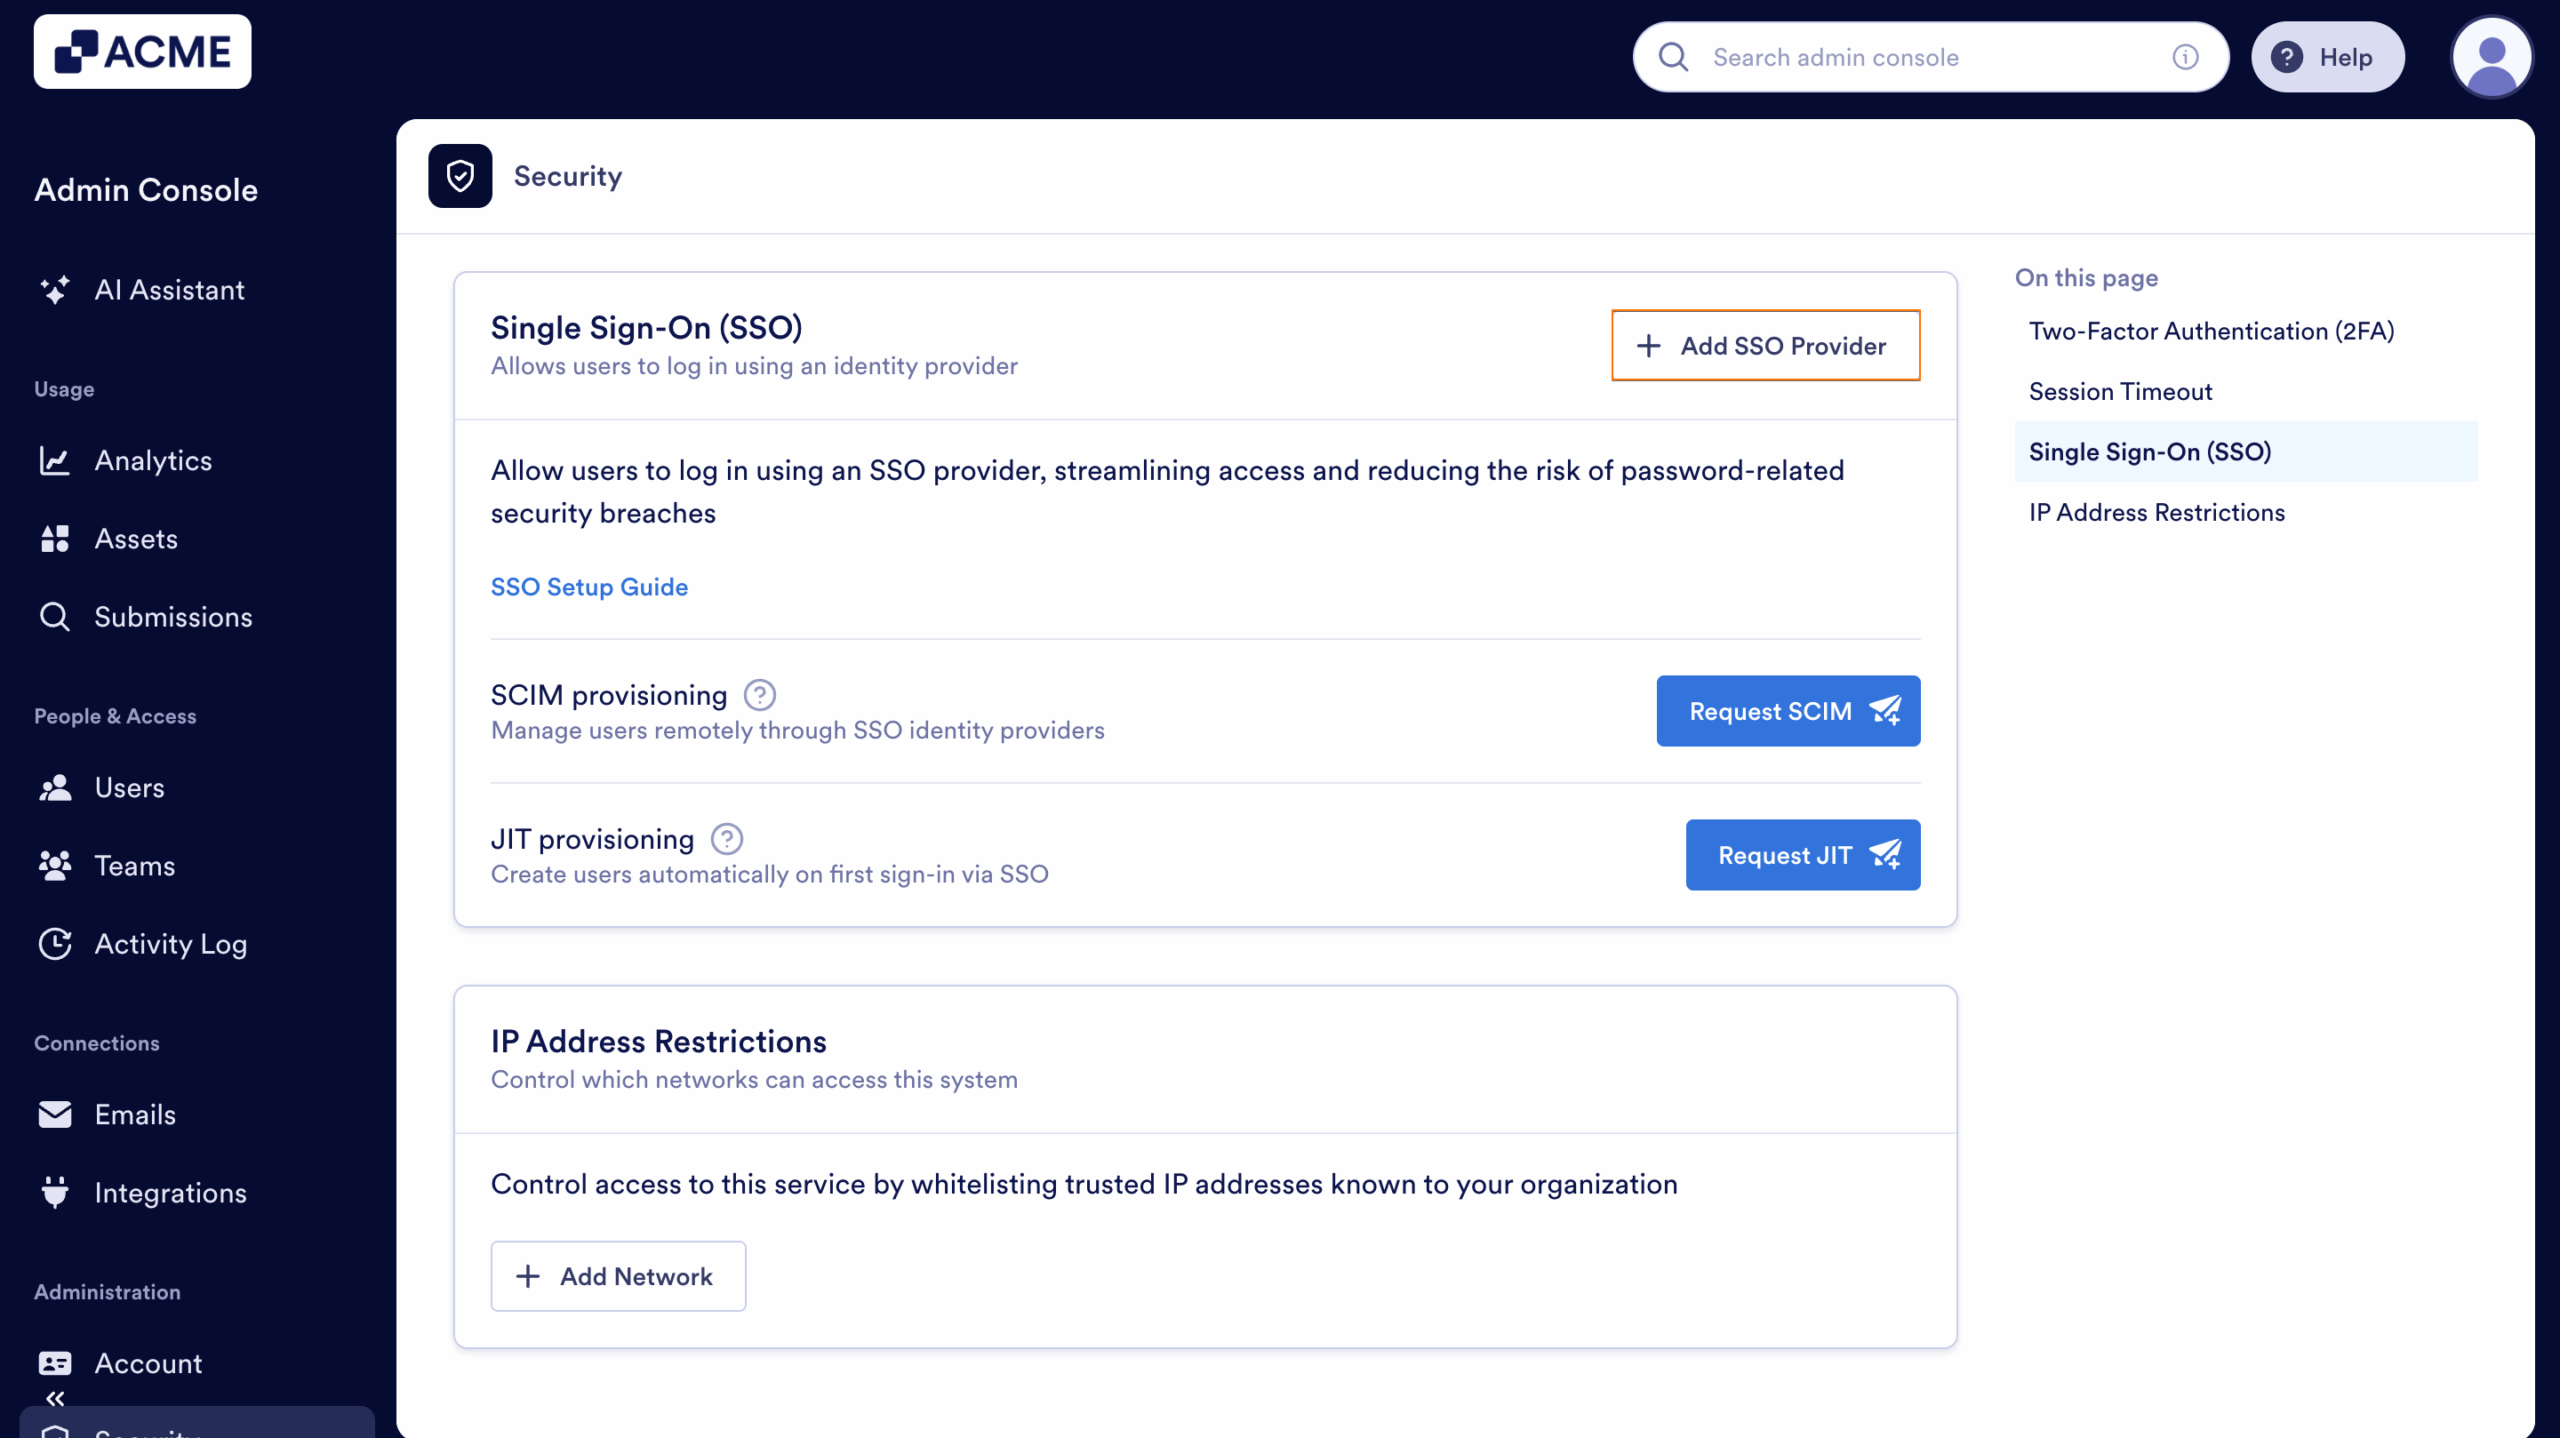Jump to Session Timeout section
The width and height of the screenshot is (2560, 1438).
(x=2120, y=391)
